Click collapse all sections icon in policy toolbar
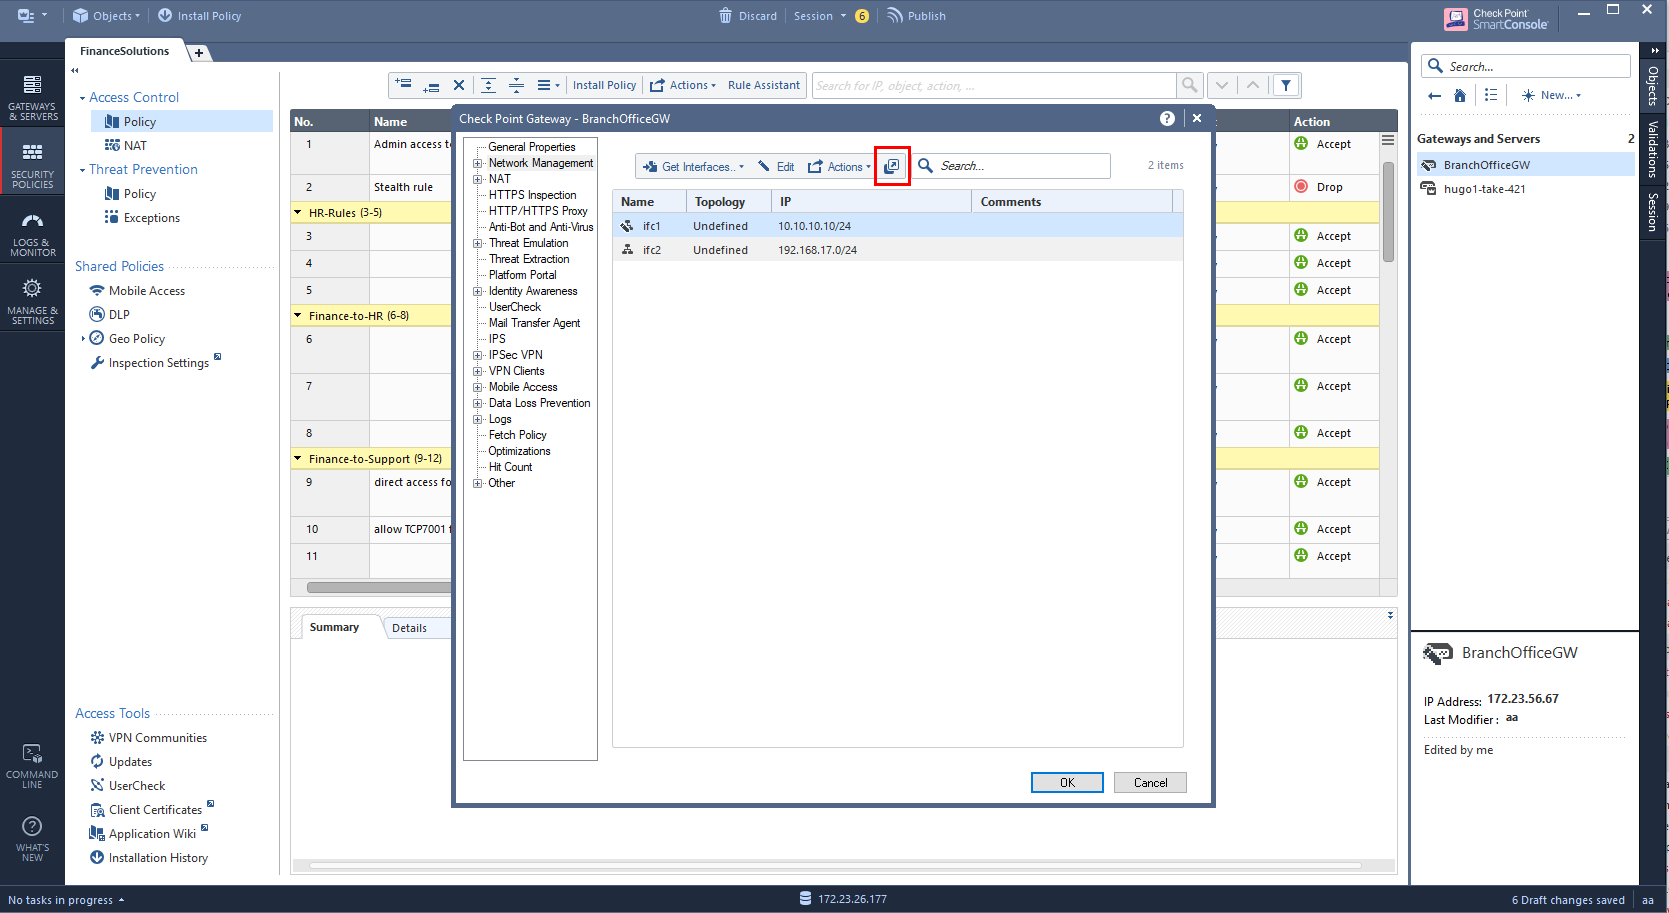Screen dimensions: 1669x913 (x=516, y=85)
